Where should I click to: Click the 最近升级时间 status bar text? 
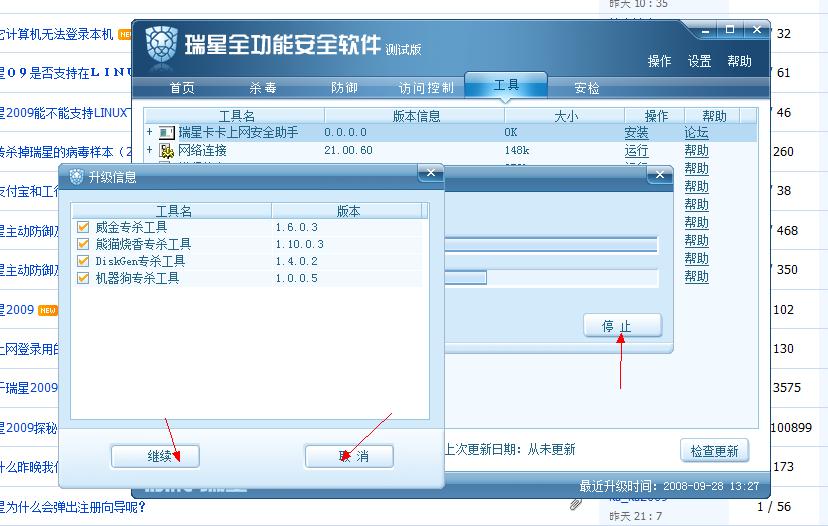click(x=669, y=486)
